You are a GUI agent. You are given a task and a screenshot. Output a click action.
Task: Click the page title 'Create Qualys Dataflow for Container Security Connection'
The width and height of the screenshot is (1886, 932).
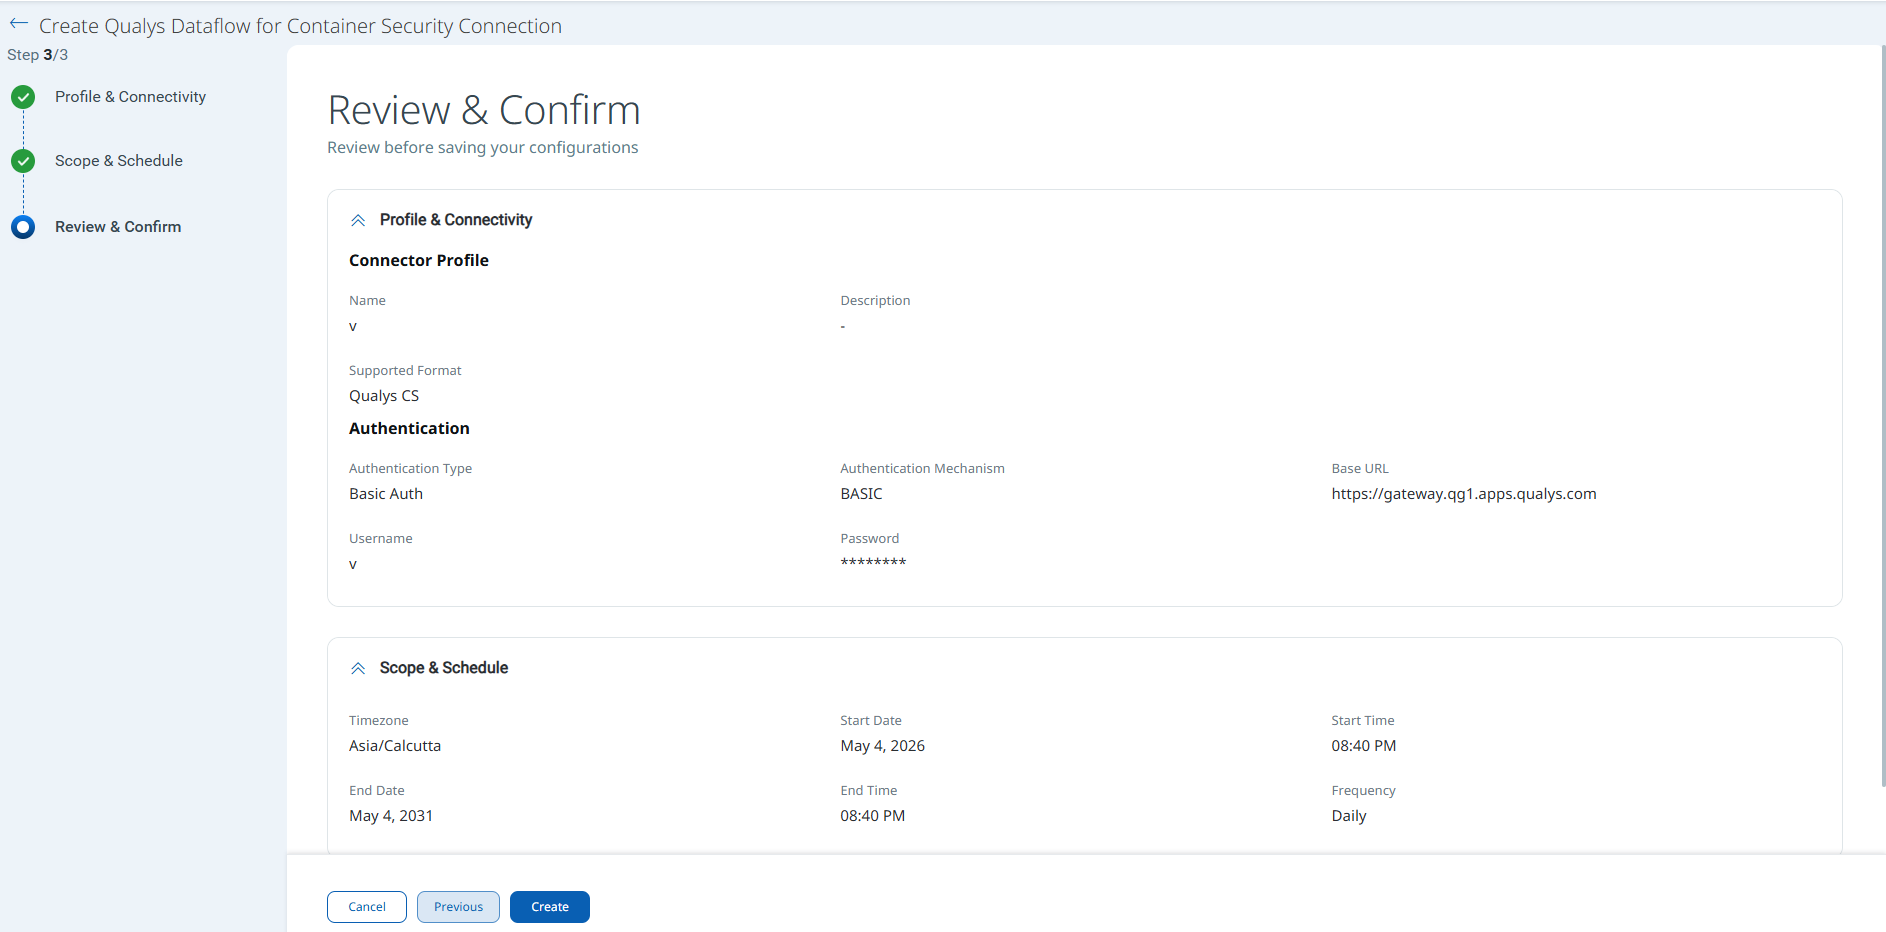pyautogui.click(x=300, y=26)
